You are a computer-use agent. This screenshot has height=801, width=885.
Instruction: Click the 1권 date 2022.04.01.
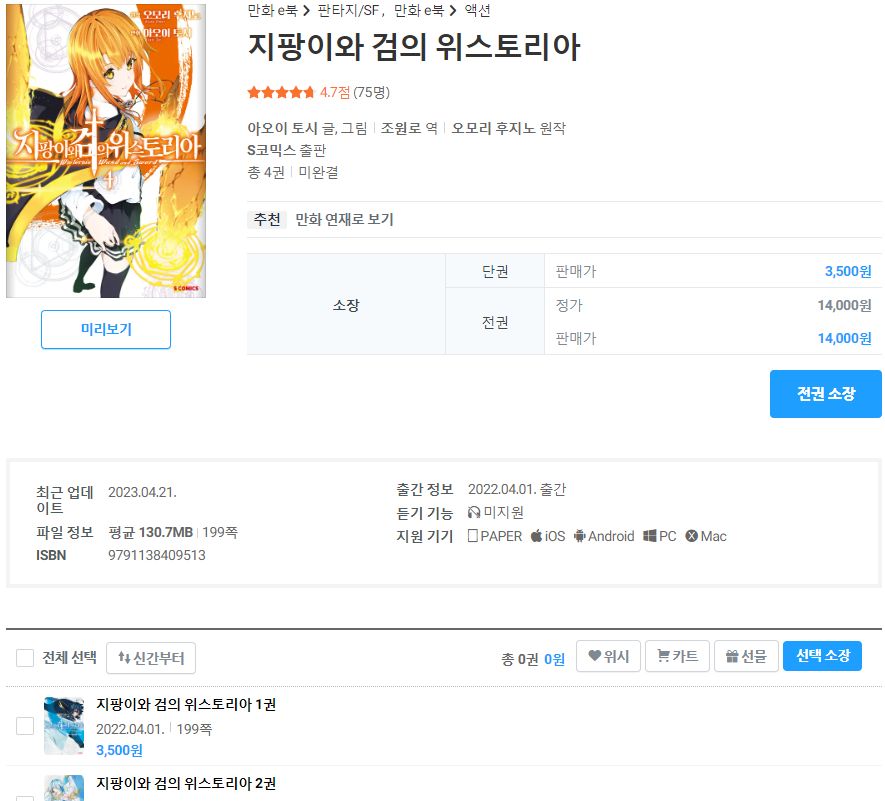[130, 729]
